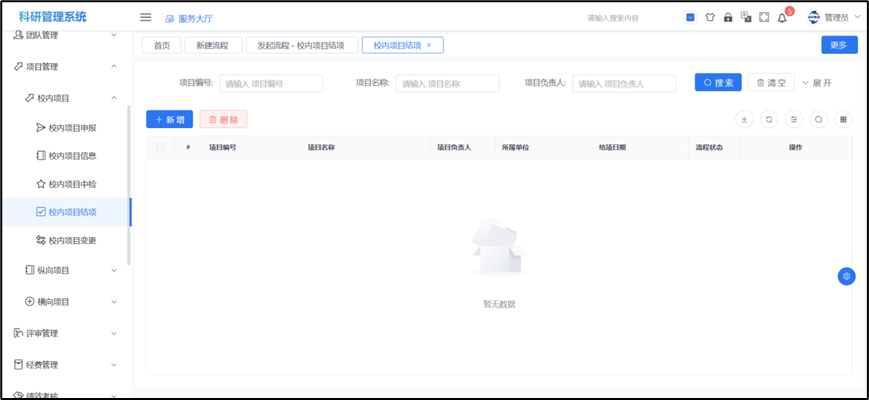Open the language translation icon
The width and height of the screenshot is (869, 400).
(x=745, y=17)
